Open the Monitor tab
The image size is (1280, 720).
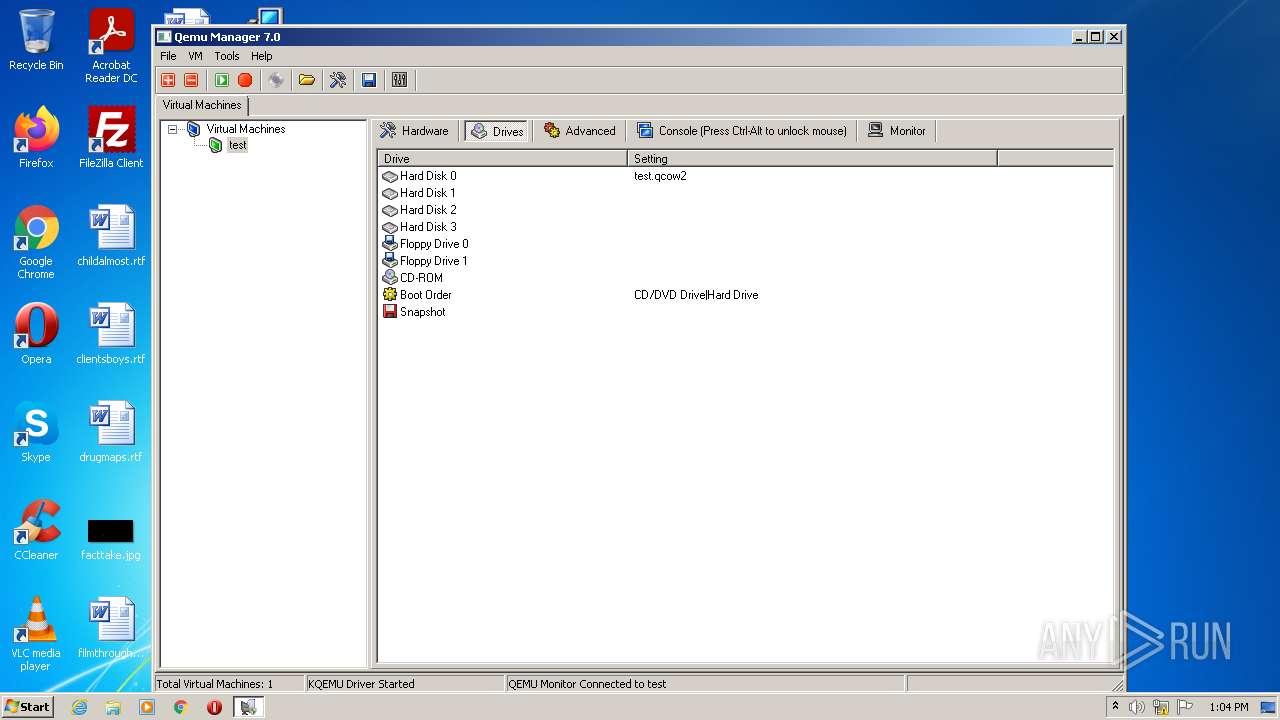(897, 131)
